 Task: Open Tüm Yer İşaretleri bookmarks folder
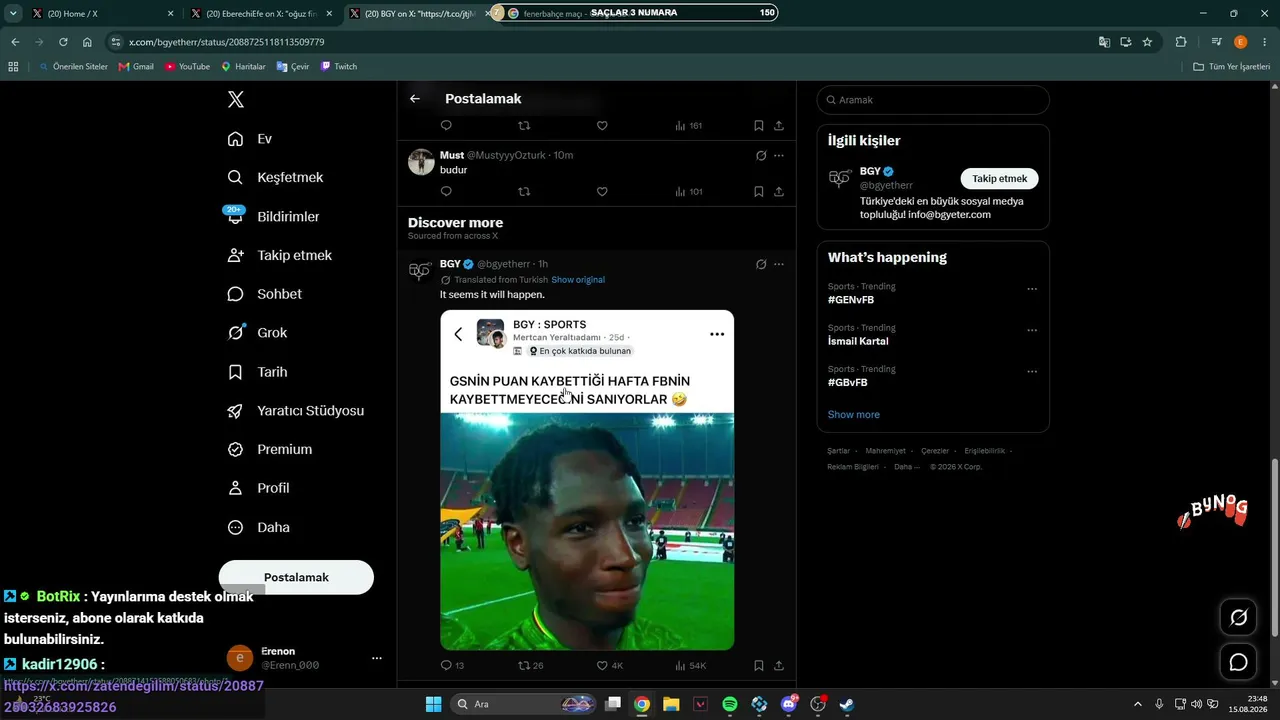coord(1232,67)
